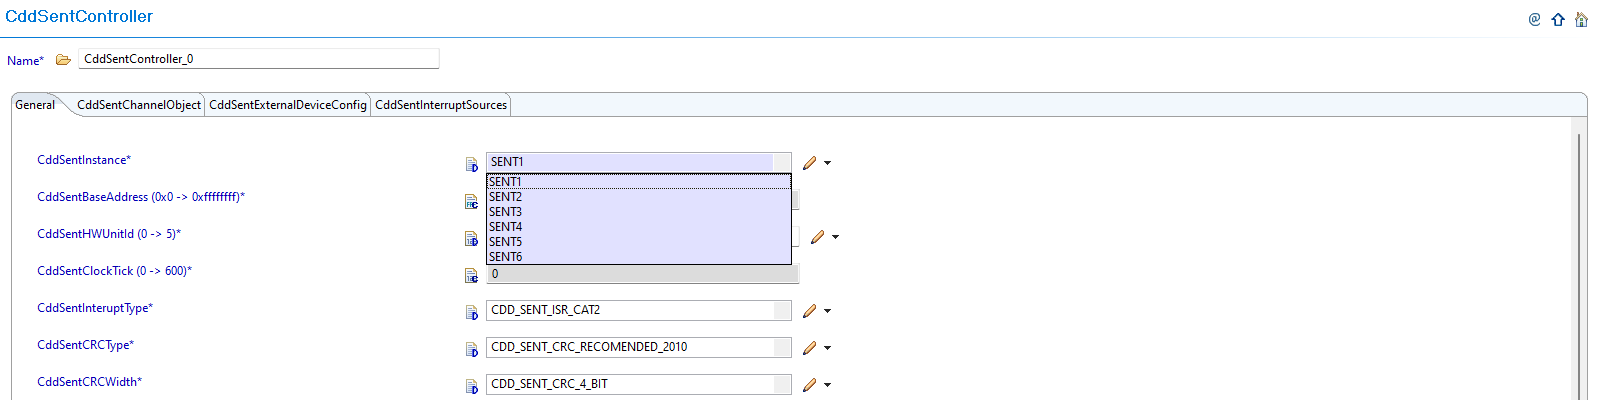
Task: Click the vertical scrollbar on the right
Action: [x=1579, y=260]
